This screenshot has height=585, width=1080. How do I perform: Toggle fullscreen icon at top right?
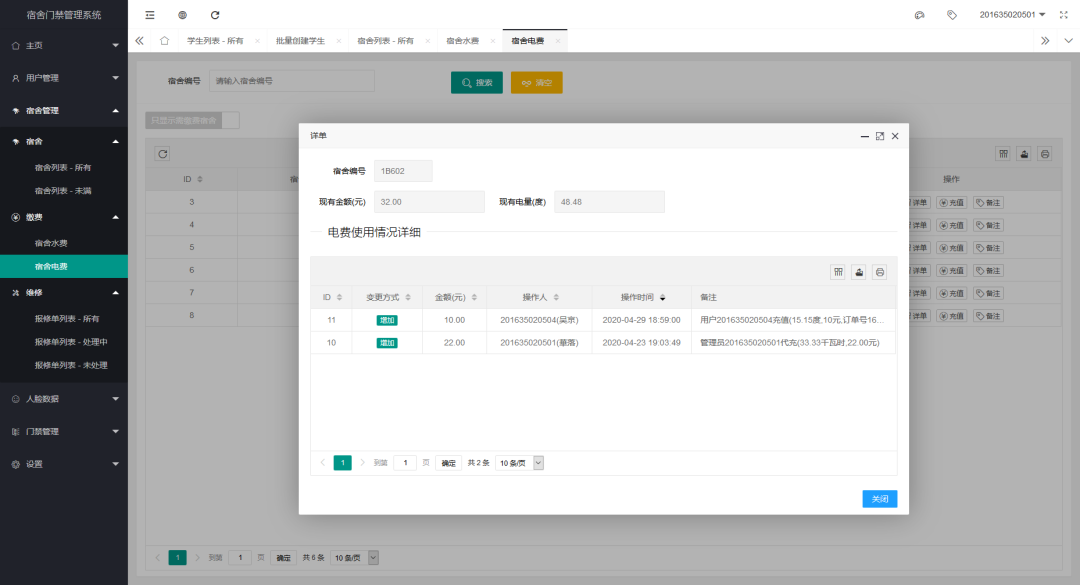tap(1063, 14)
